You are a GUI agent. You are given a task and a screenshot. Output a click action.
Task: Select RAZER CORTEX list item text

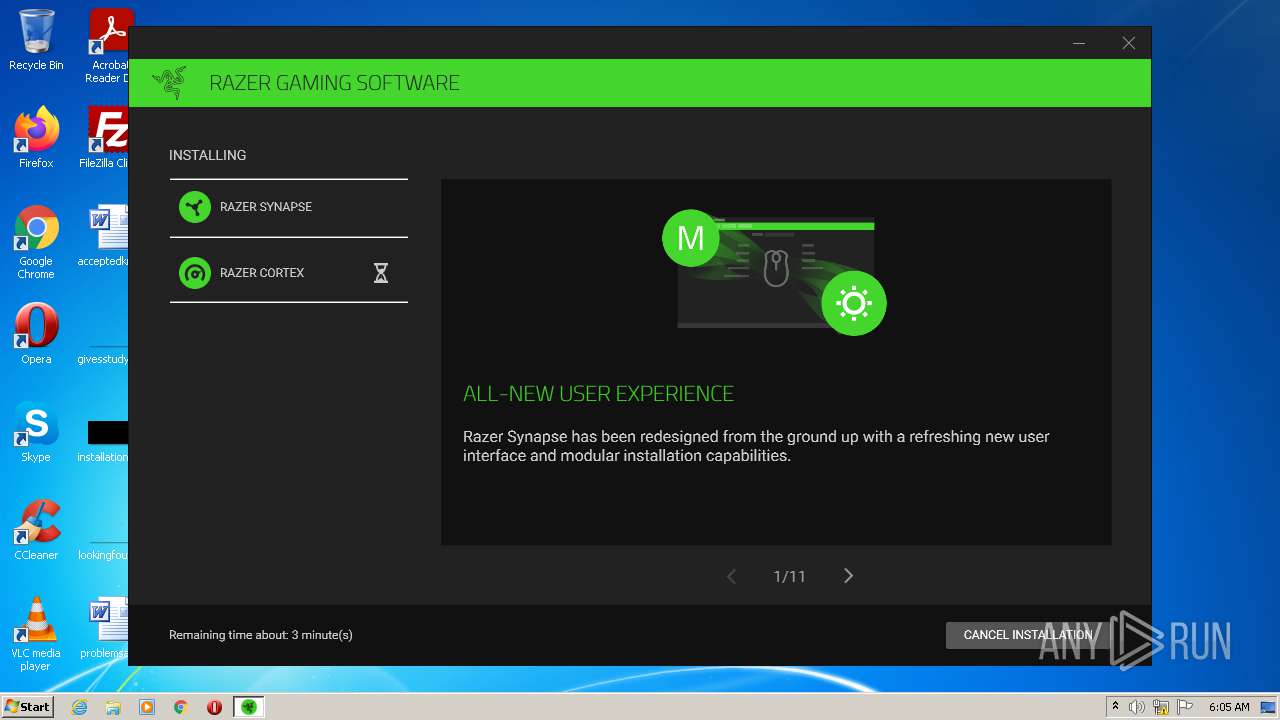[x=262, y=273]
